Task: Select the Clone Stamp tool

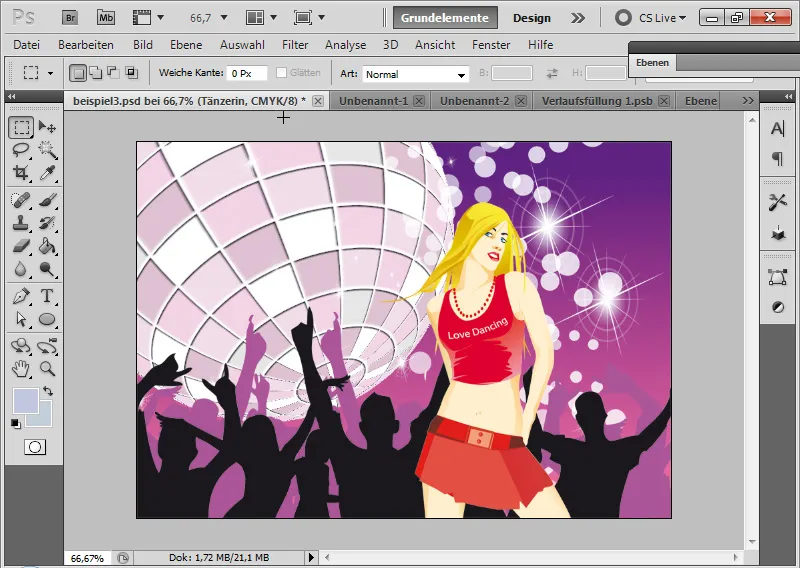Action: click(21, 223)
